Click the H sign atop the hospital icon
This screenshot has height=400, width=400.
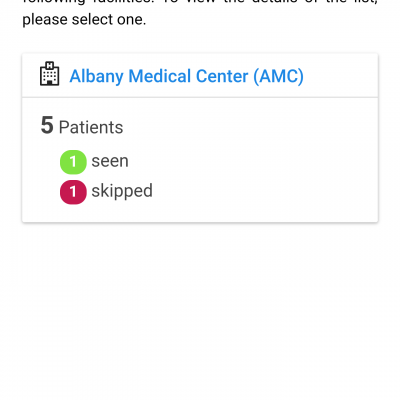[x=49, y=65]
